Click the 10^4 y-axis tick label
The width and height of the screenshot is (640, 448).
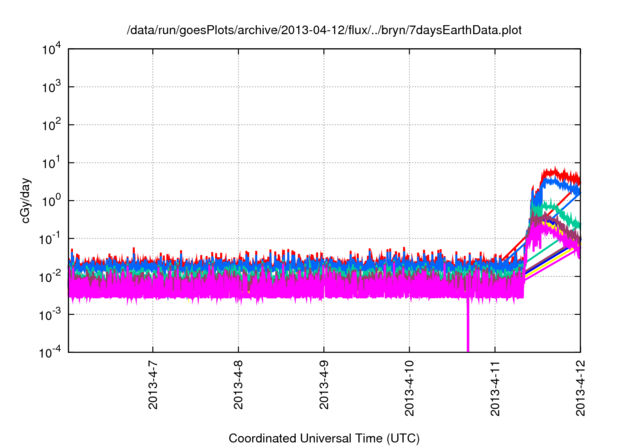click(x=51, y=49)
